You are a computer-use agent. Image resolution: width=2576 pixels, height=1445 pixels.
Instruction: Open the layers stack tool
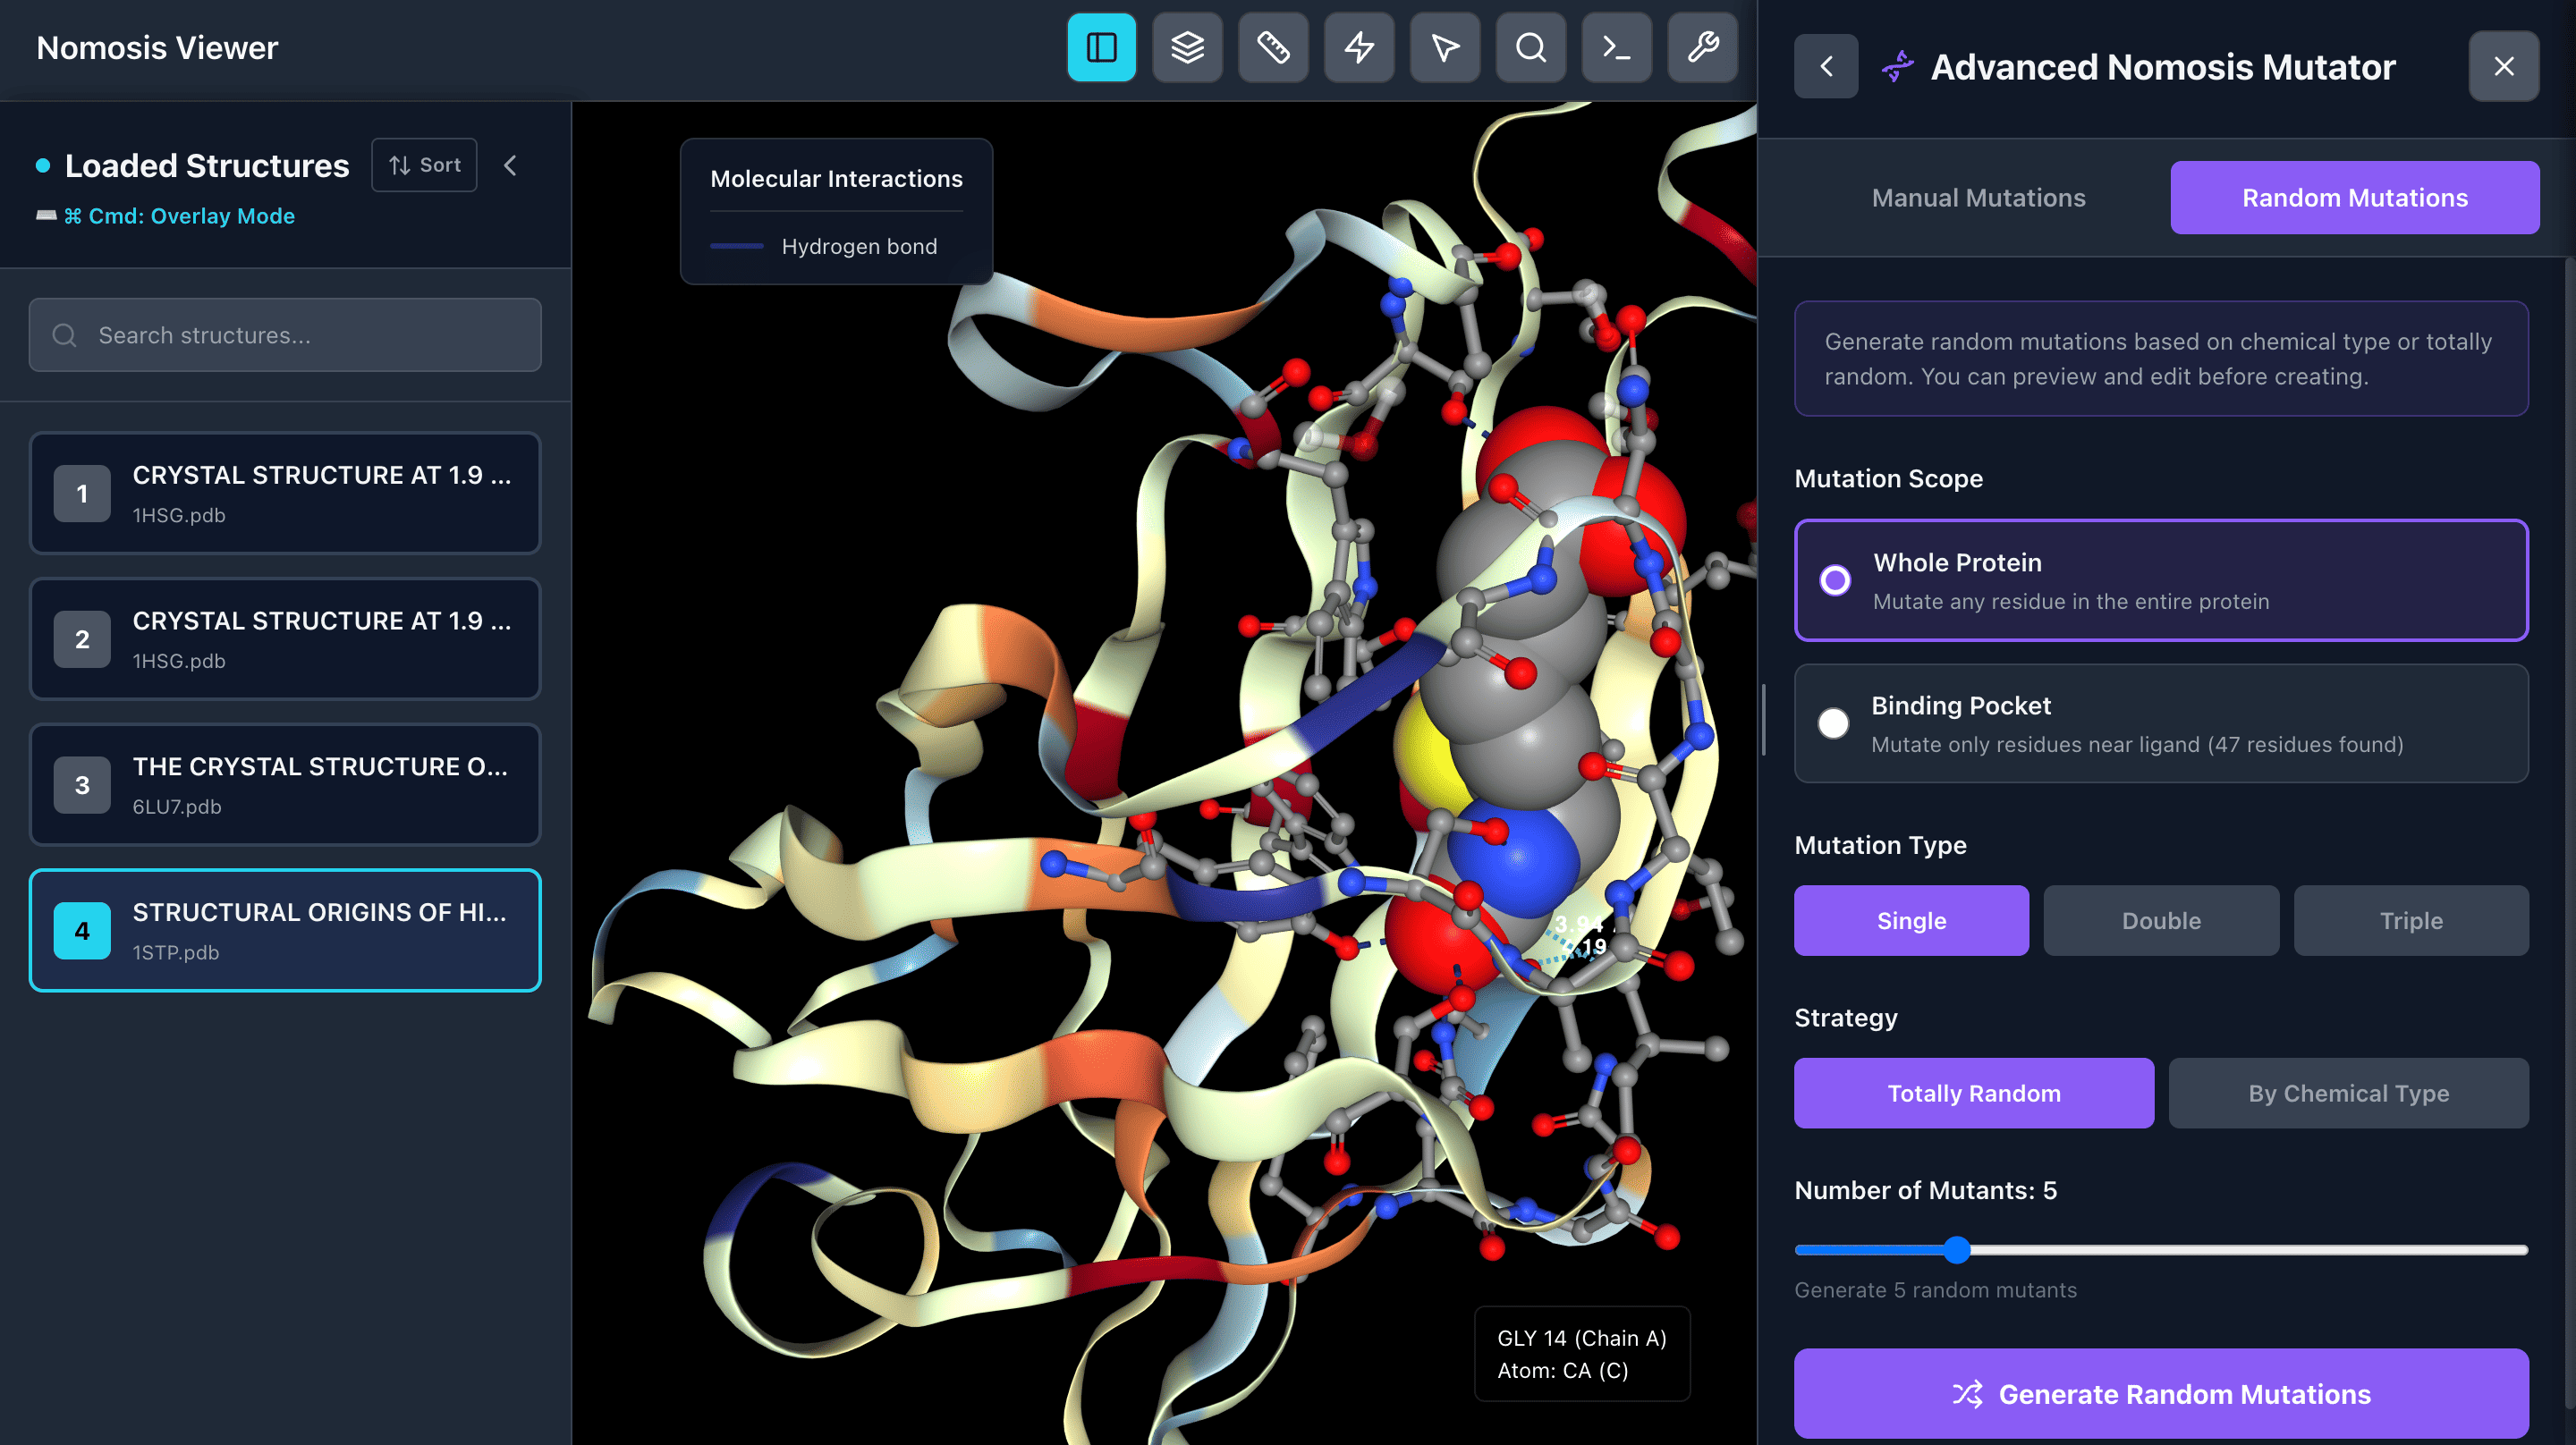(1187, 47)
